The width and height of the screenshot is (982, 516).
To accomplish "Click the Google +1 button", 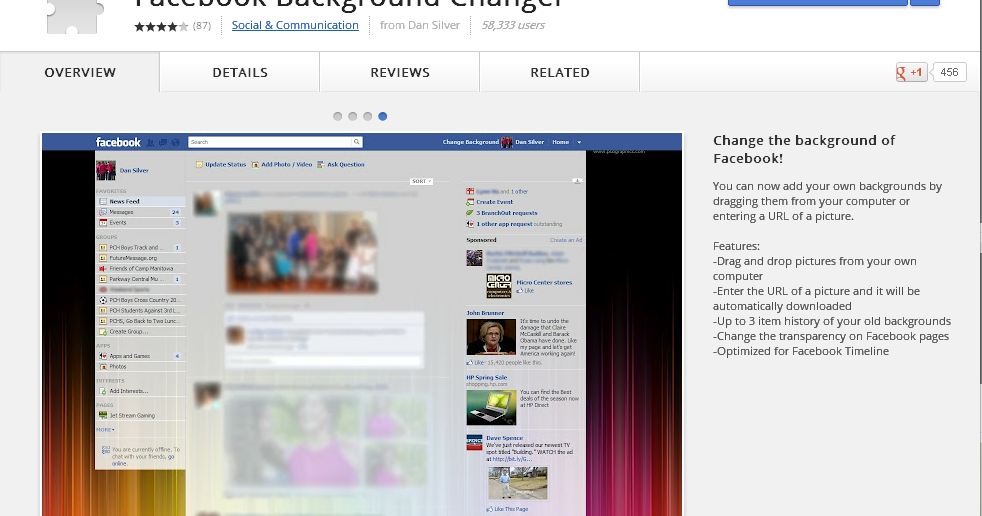I will (911, 72).
